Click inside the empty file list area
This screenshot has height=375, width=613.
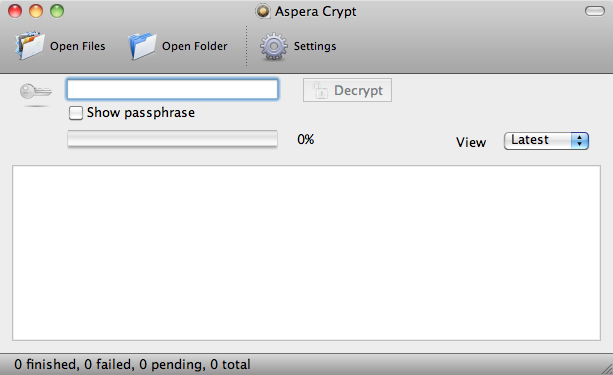tap(306, 253)
